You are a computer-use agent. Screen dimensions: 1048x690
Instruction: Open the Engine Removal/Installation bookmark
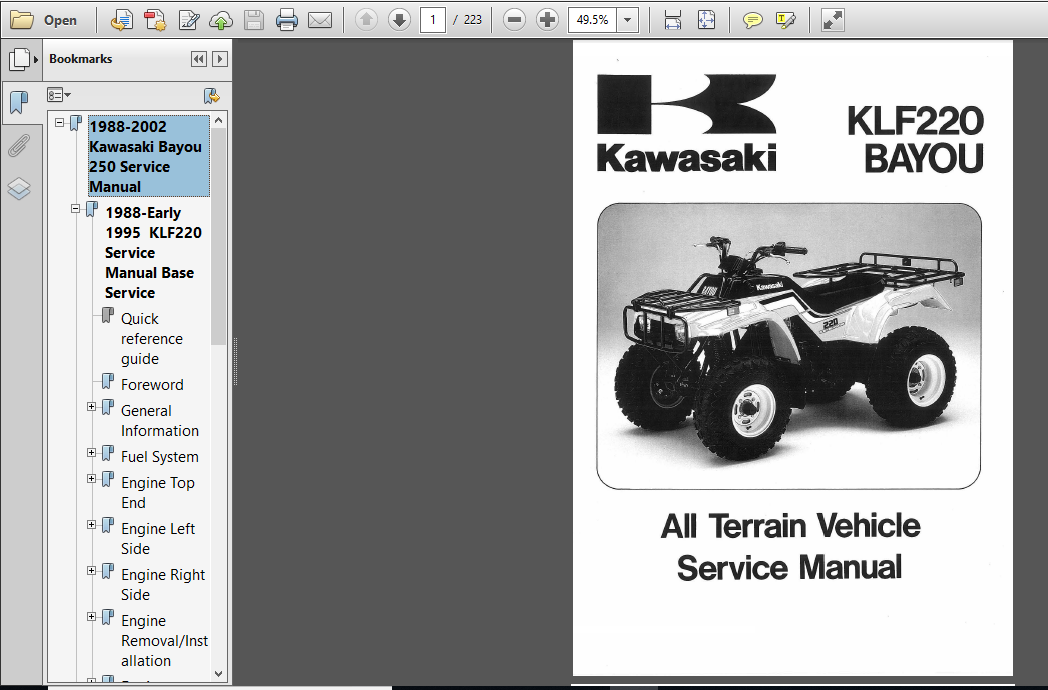[x=164, y=641]
